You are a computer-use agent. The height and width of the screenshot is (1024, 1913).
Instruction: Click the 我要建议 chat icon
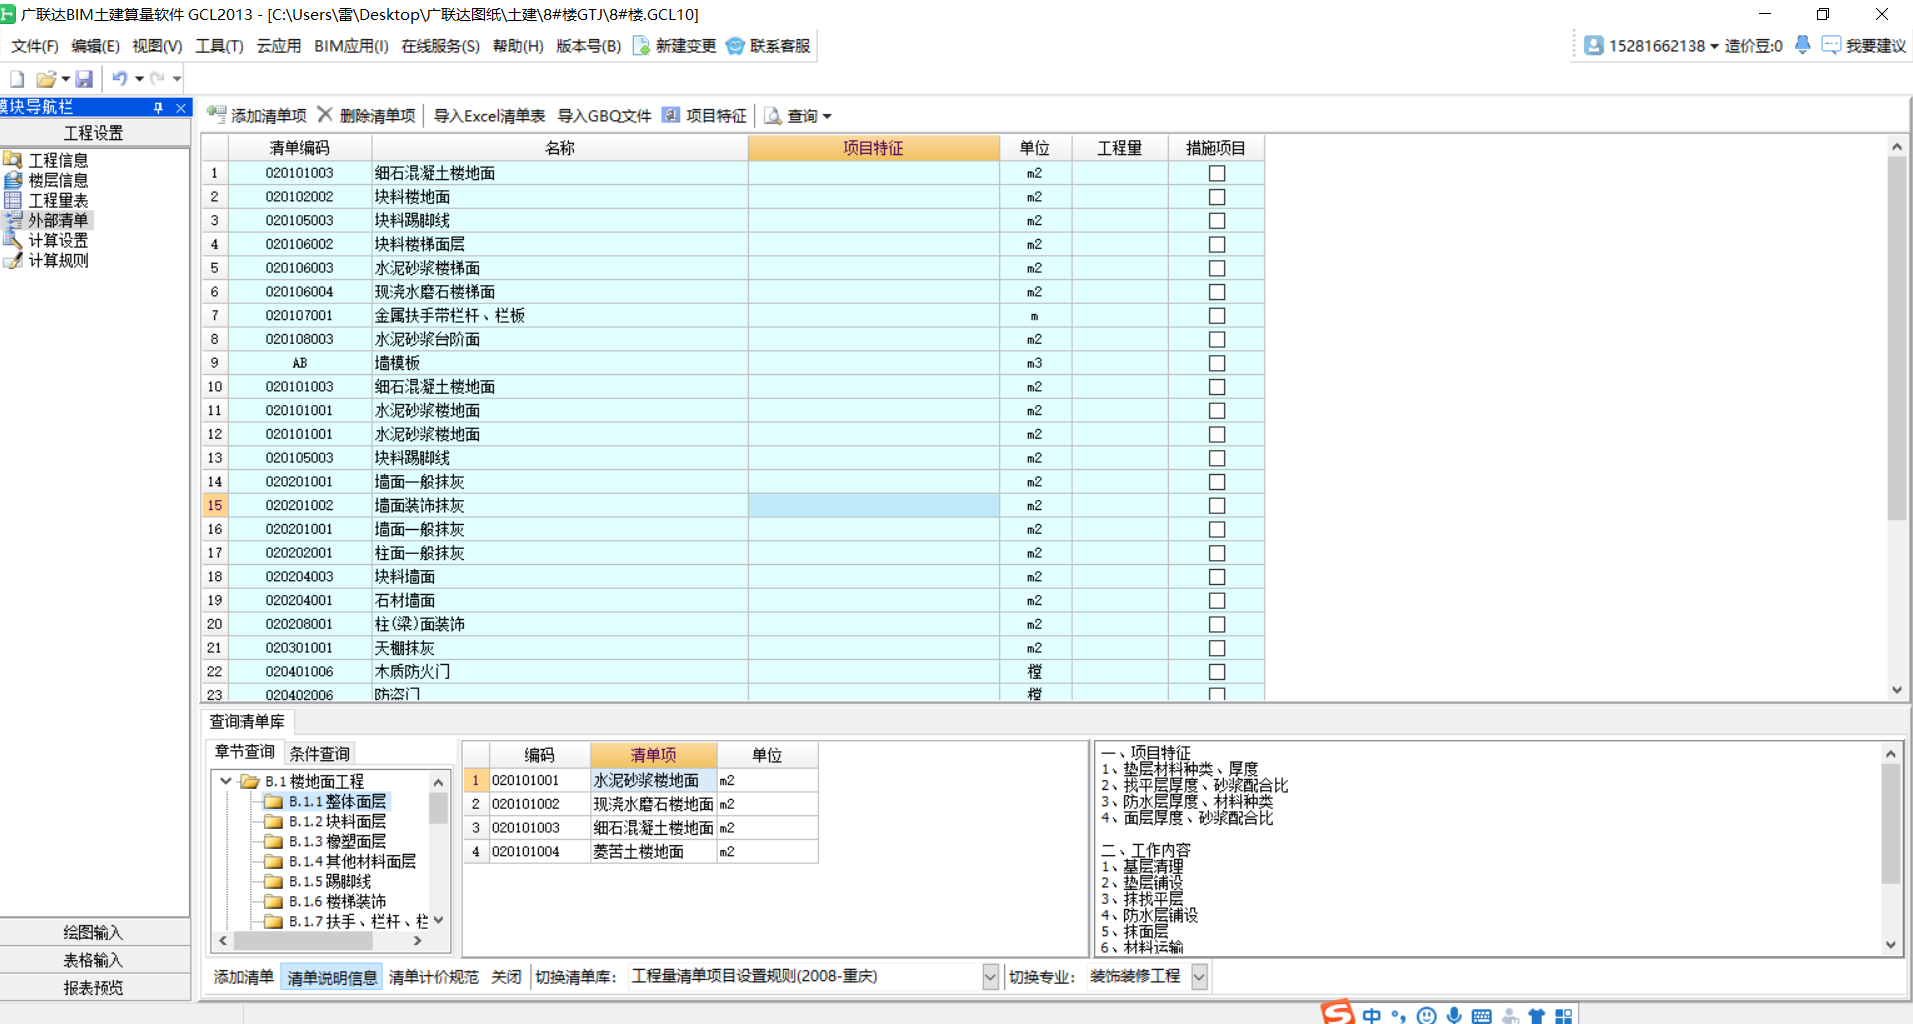pos(1831,46)
